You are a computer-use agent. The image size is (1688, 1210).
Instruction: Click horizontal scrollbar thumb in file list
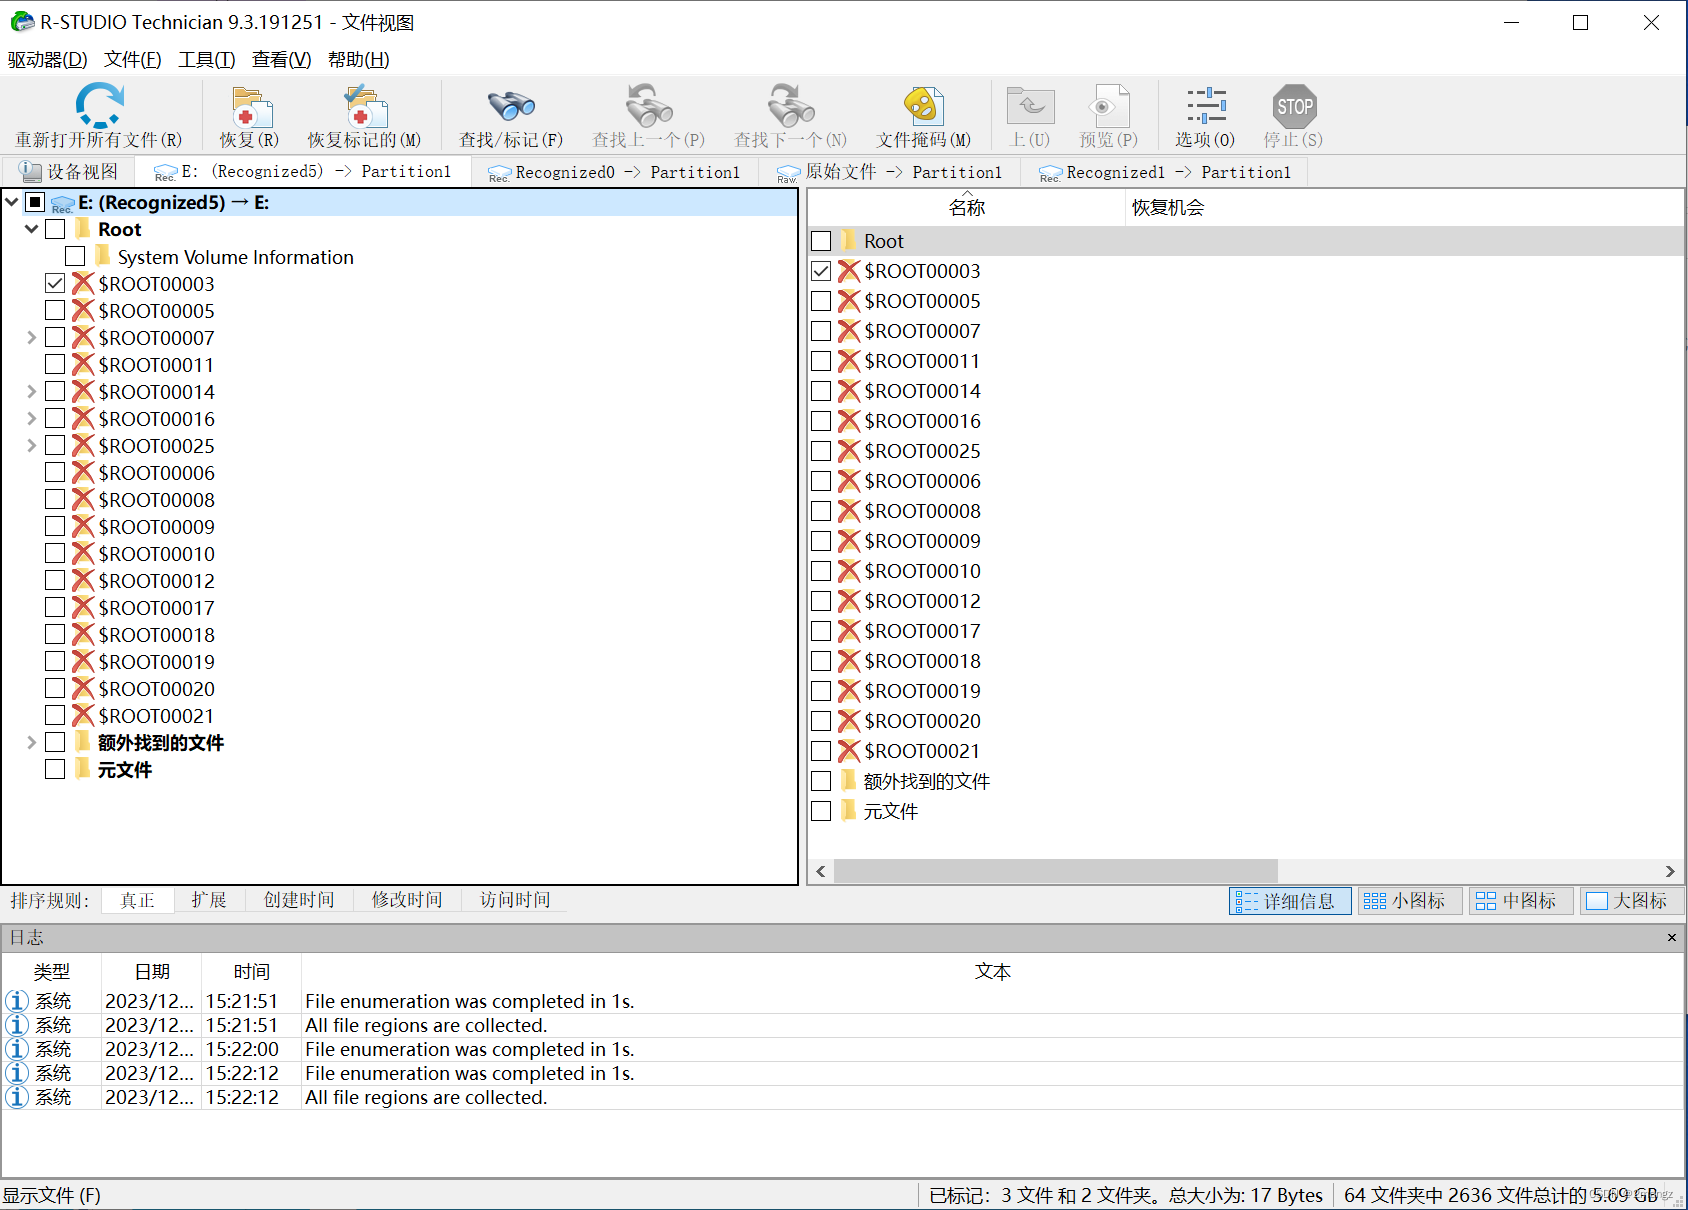(1056, 871)
